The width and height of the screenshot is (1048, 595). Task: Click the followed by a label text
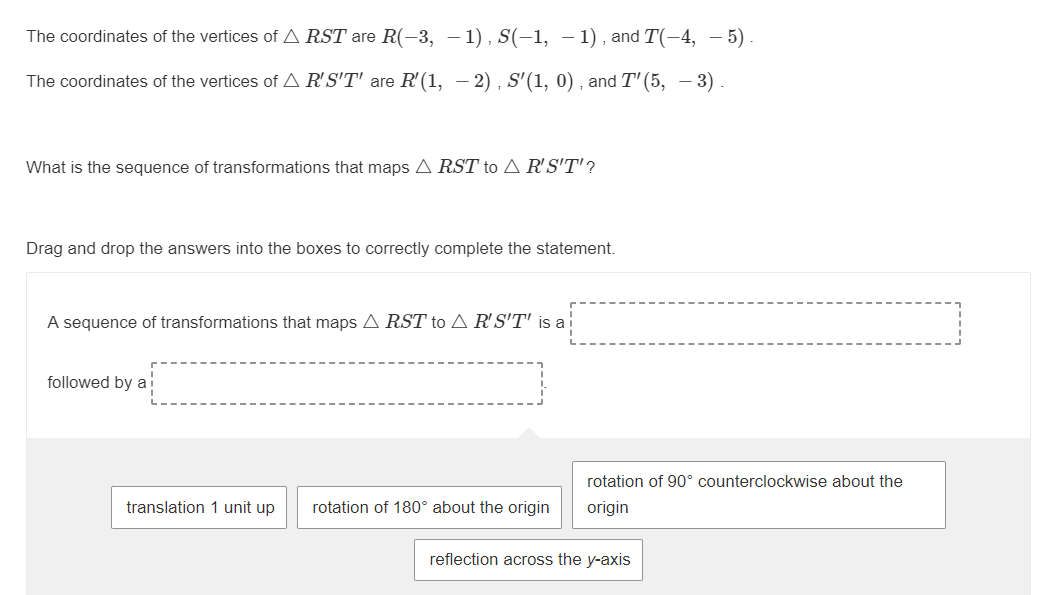98,382
